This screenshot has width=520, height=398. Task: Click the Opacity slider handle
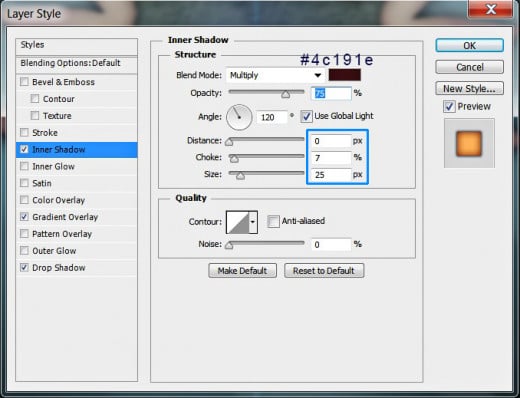285,95
